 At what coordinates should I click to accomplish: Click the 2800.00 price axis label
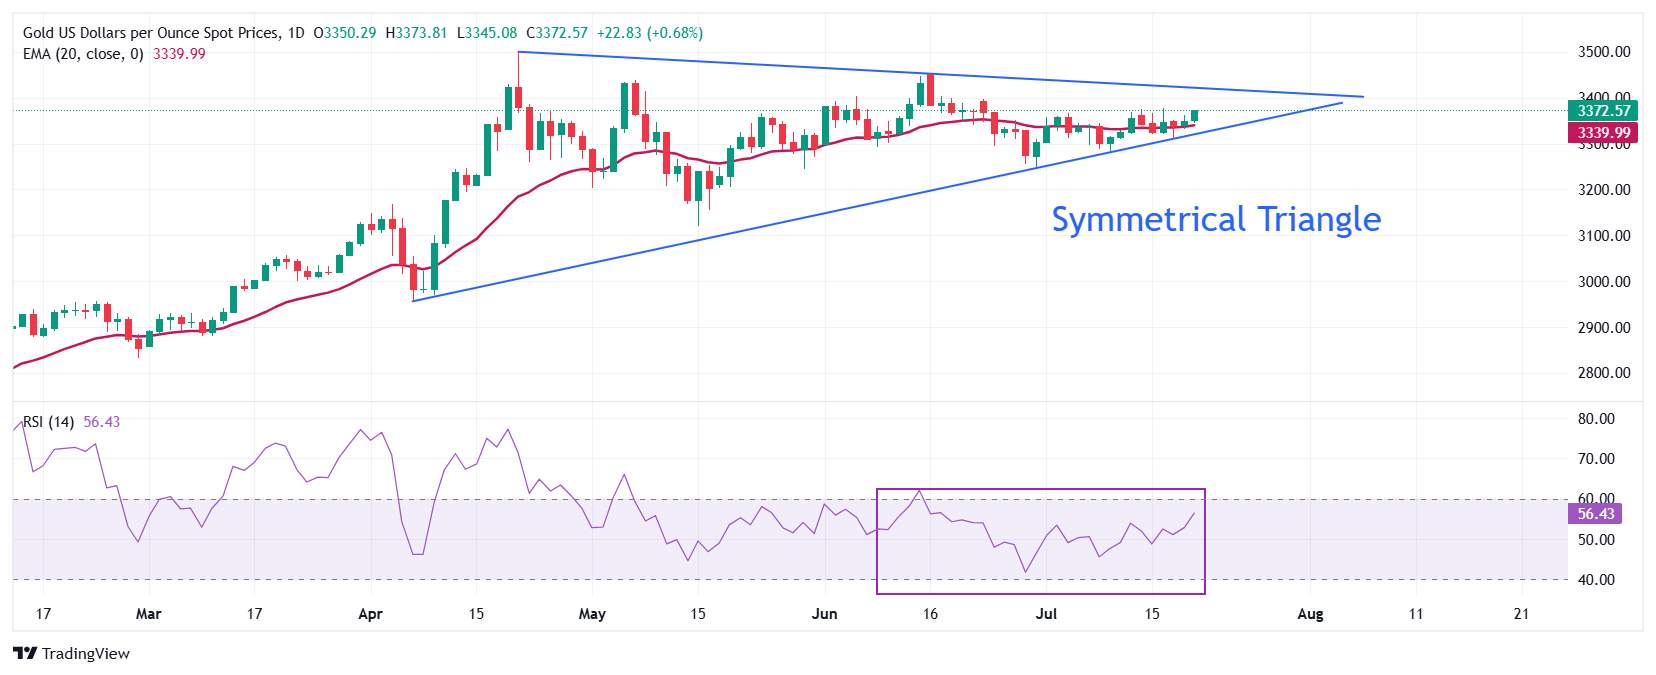1603,373
